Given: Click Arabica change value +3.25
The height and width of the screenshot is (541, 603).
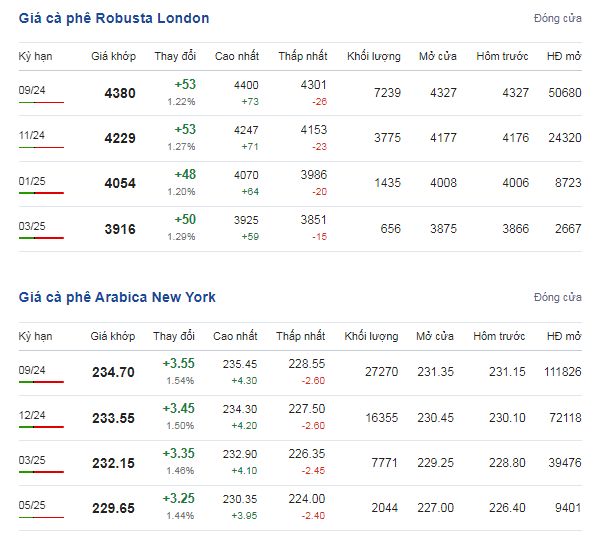Looking at the screenshot, I should pos(178,498).
